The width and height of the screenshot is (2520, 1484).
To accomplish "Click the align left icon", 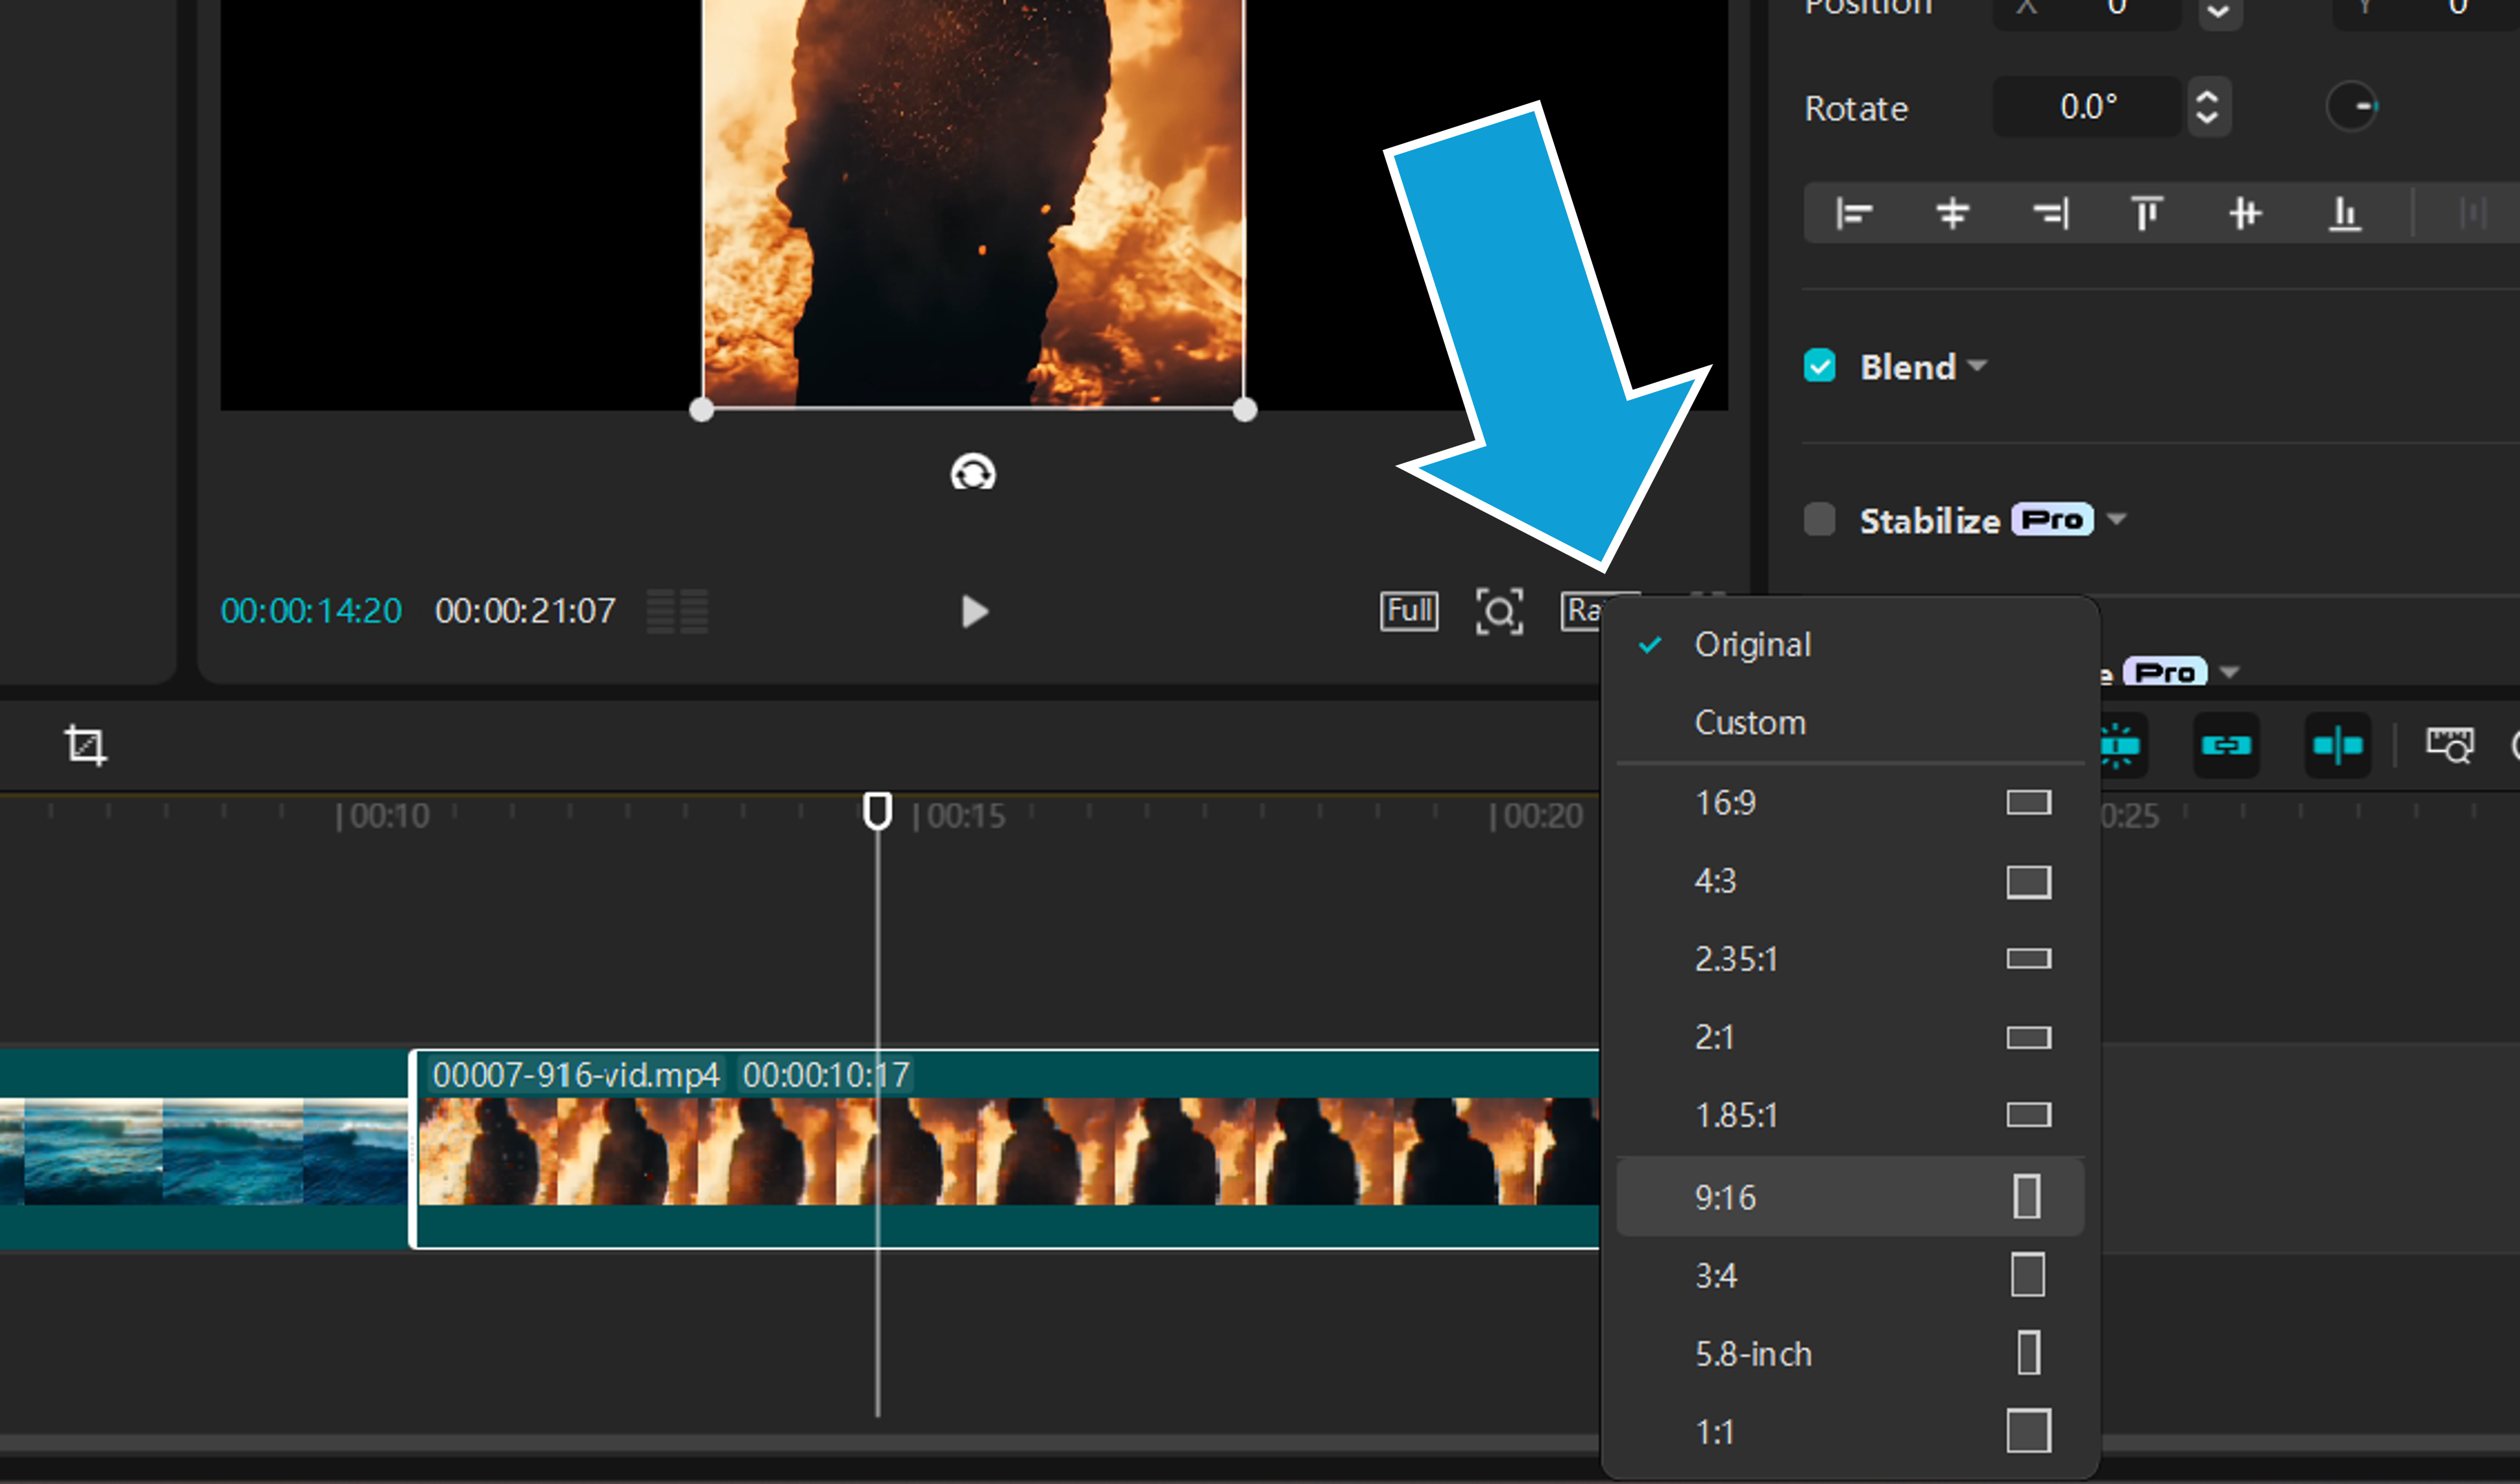I will tap(1854, 213).
